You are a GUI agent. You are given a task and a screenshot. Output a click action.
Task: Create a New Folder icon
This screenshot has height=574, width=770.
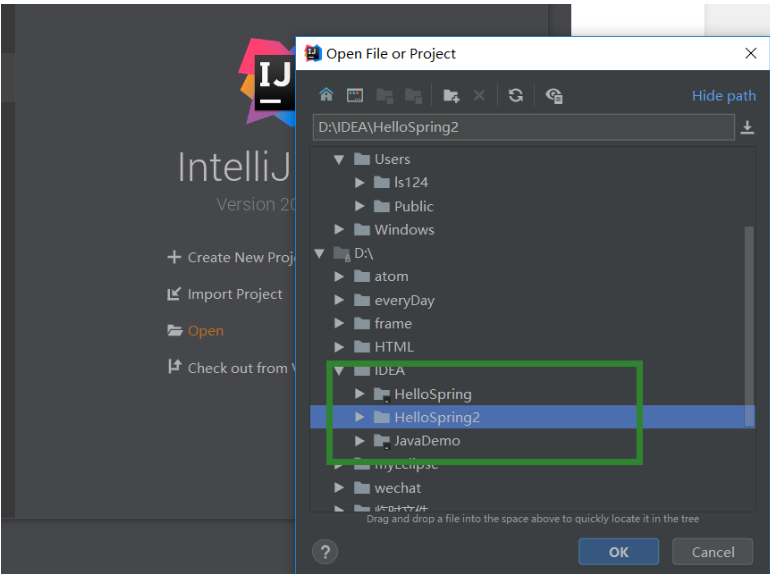451,95
